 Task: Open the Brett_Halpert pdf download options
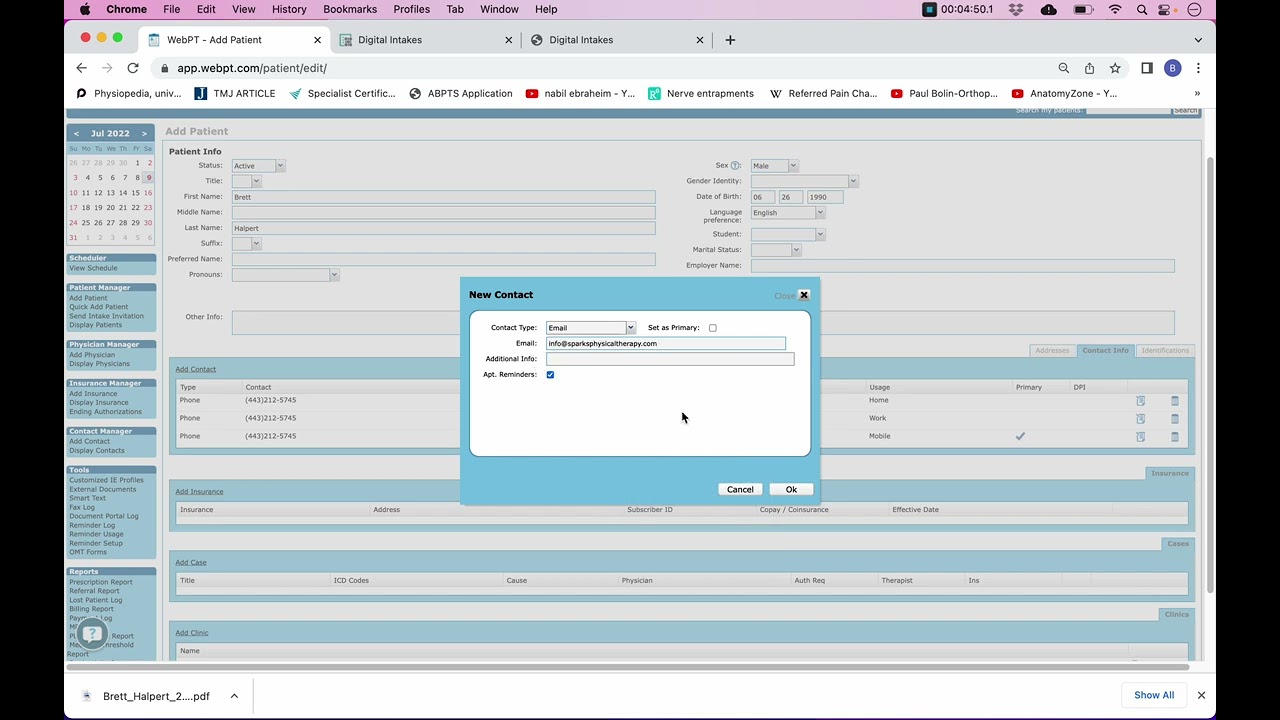(234, 696)
